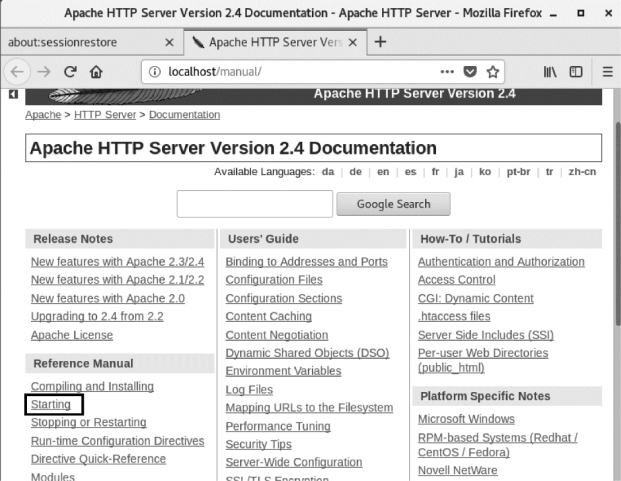Click the Google Search button
Image resolution: width=621 pixels, height=481 pixels.
click(x=393, y=204)
